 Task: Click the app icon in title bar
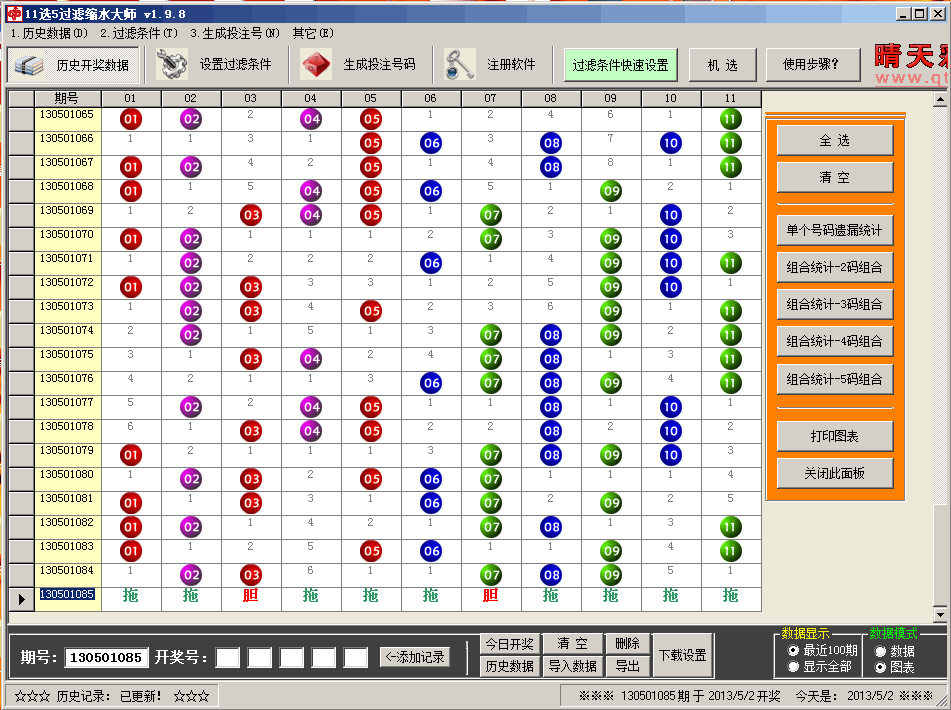tap(14, 13)
